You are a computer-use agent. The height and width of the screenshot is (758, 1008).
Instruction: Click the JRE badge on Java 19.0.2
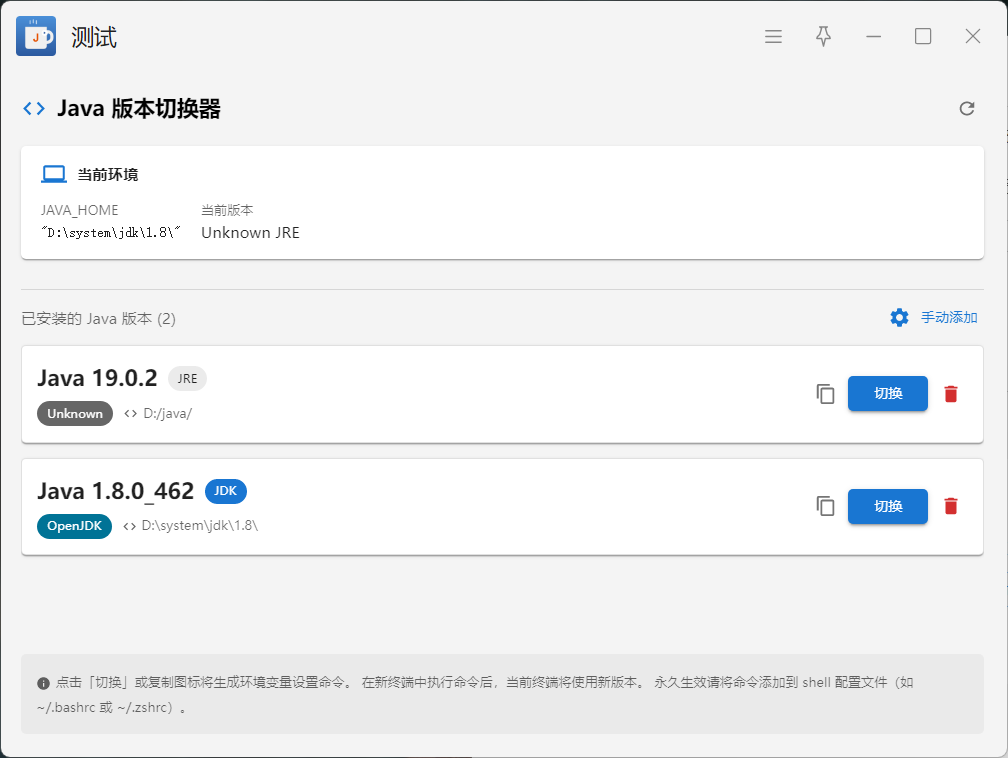click(x=187, y=378)
